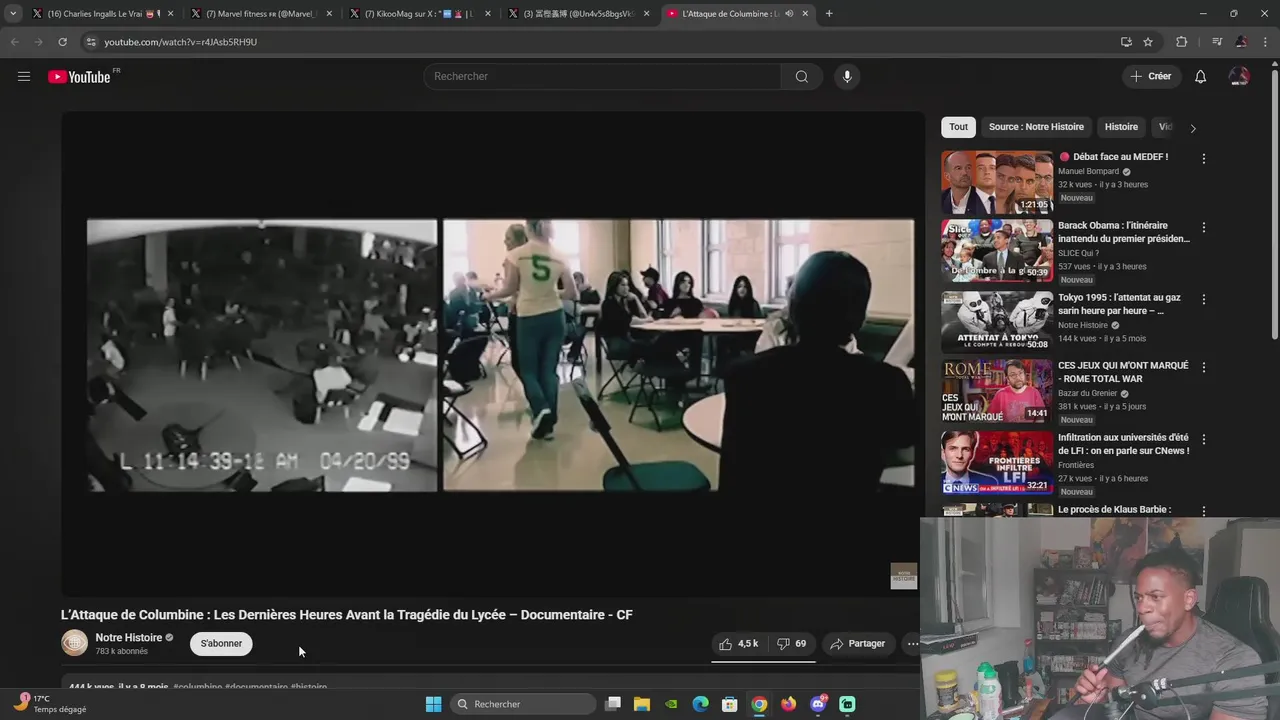Open options for Le procès de Klaus Barbie video
Screen dimensions: 1280x720
1204,511
